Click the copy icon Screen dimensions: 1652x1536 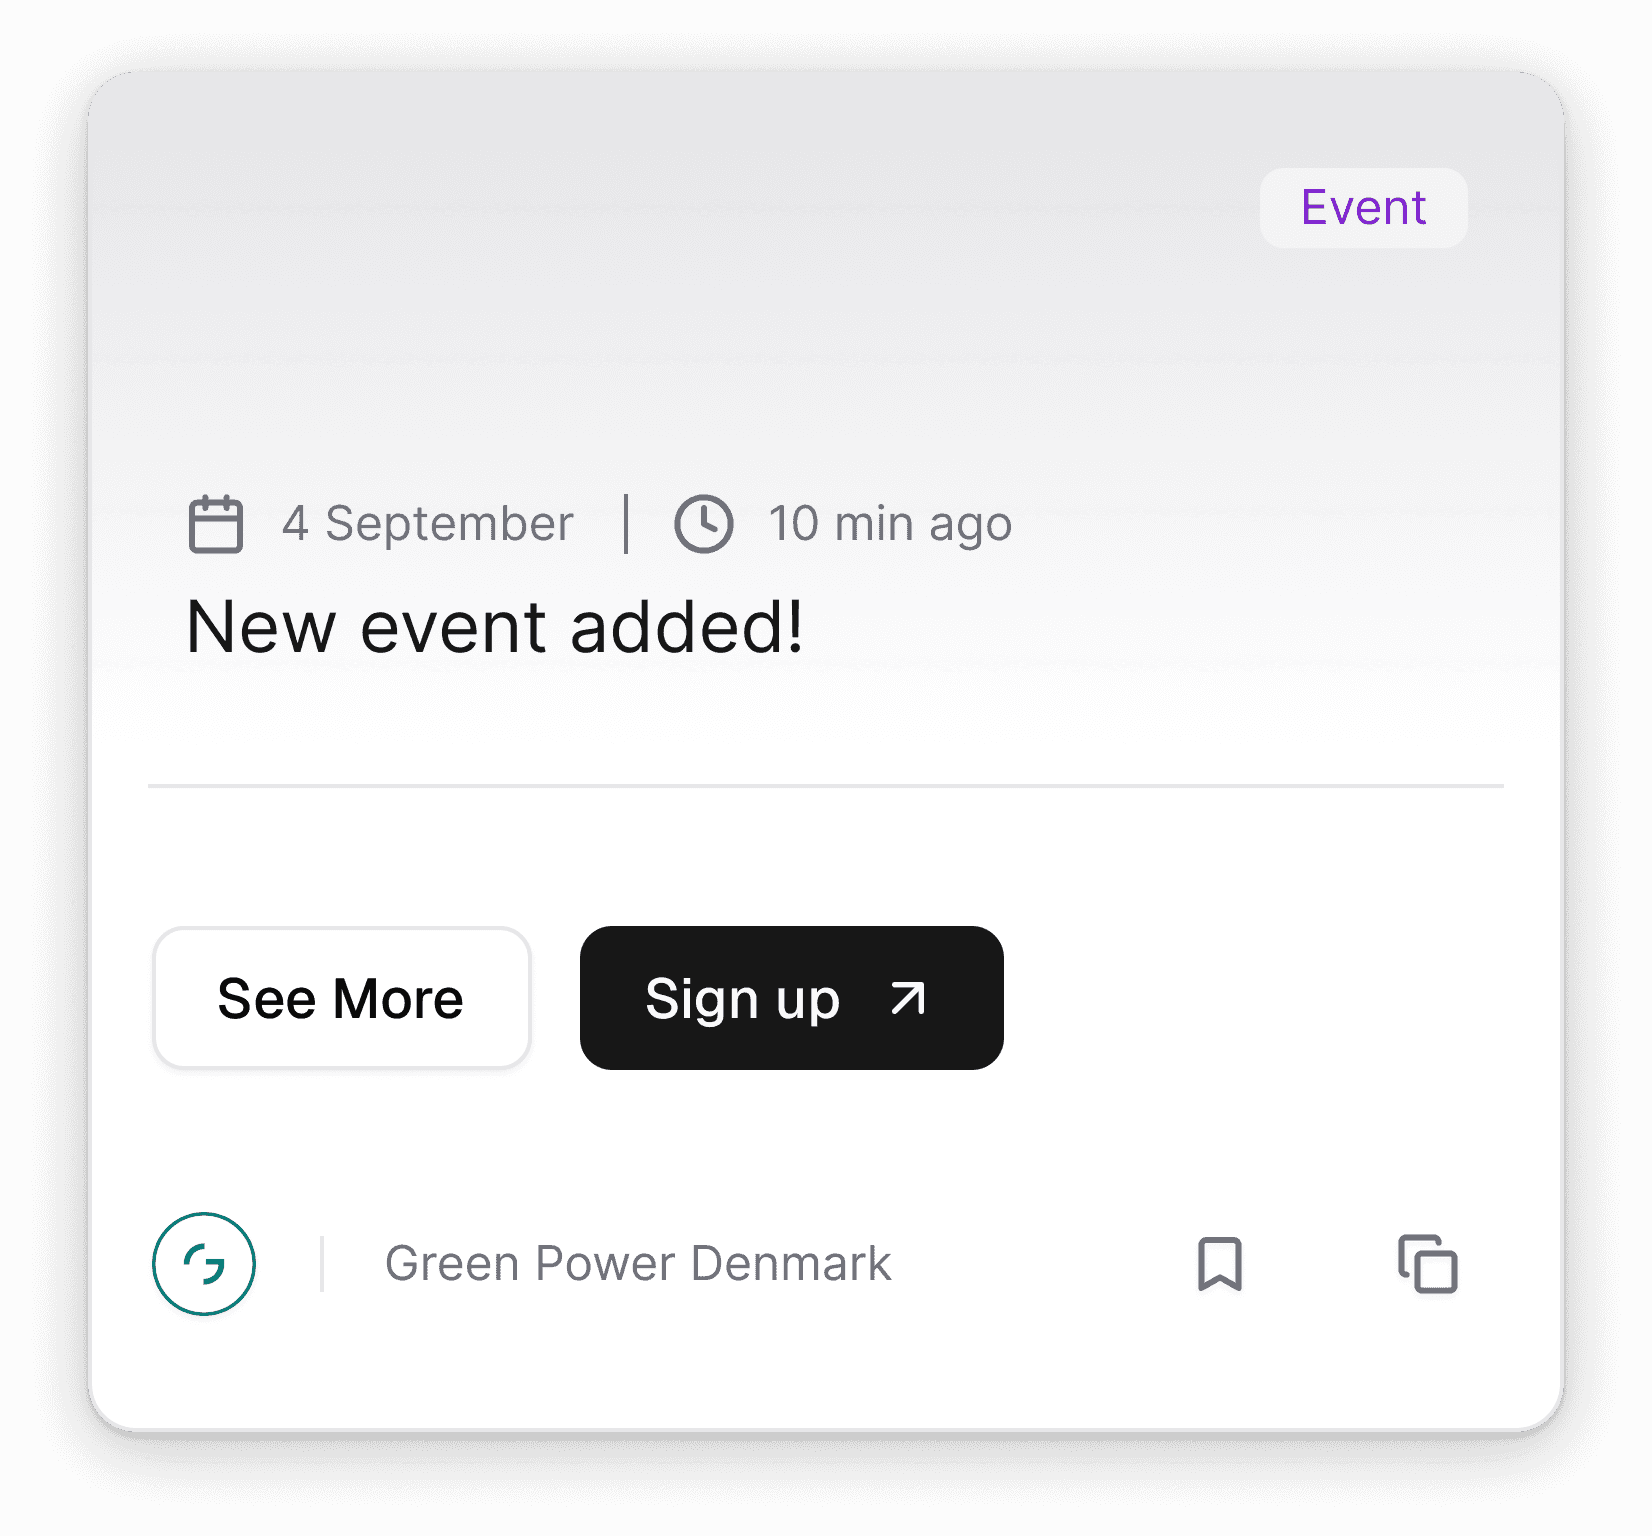tap(1427, 1264)
